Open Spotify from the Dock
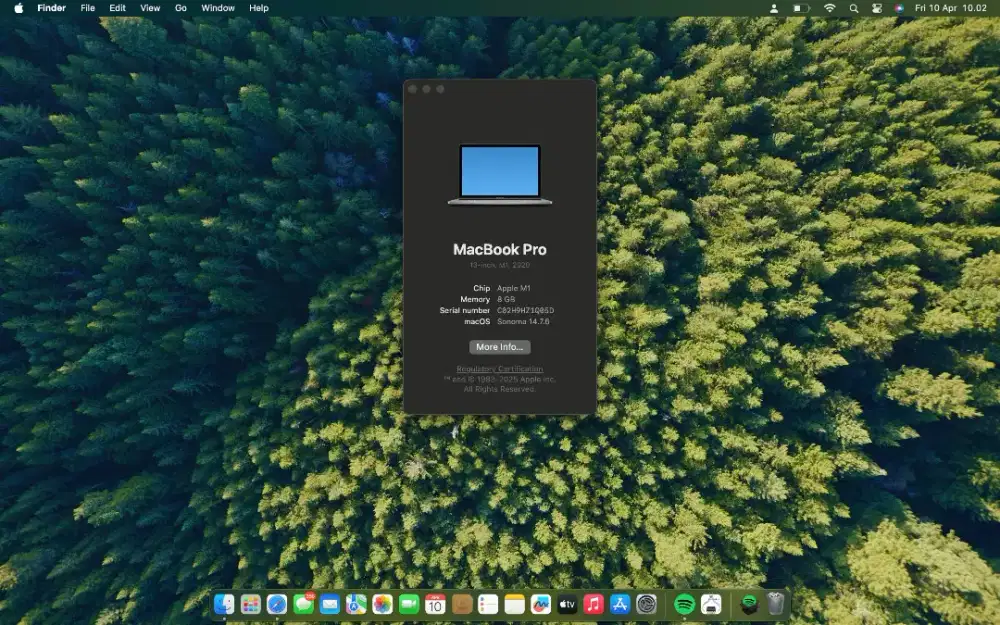 [683, 604]
